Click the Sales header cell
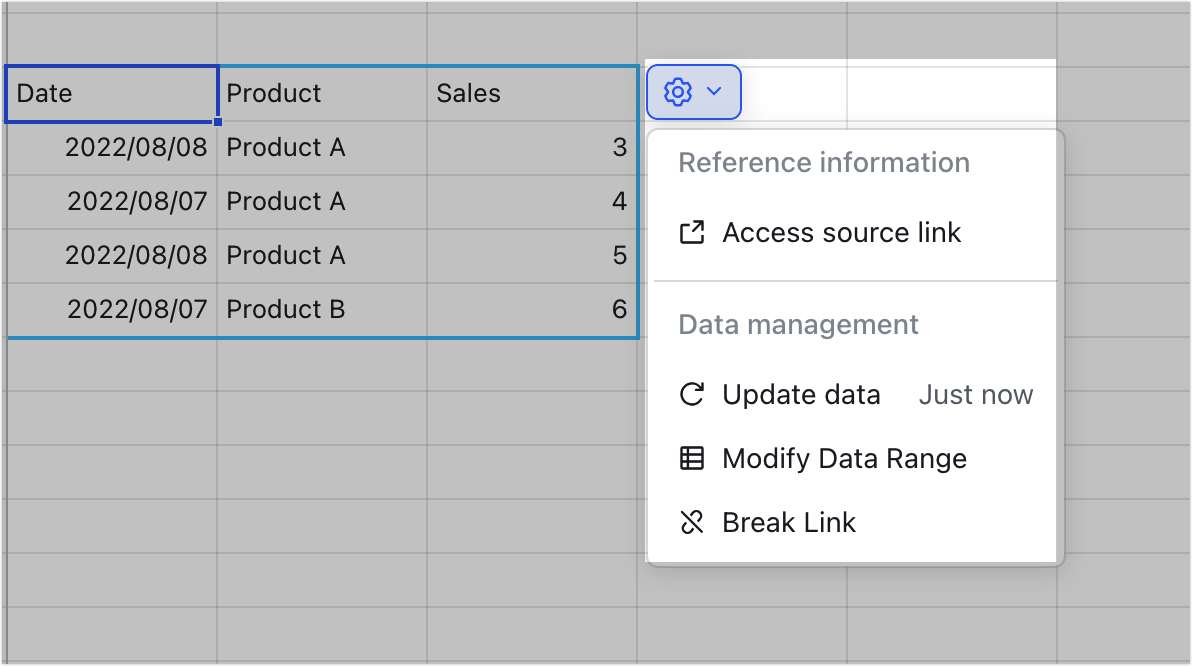The image size is (1192, 666). click(530, 93)
